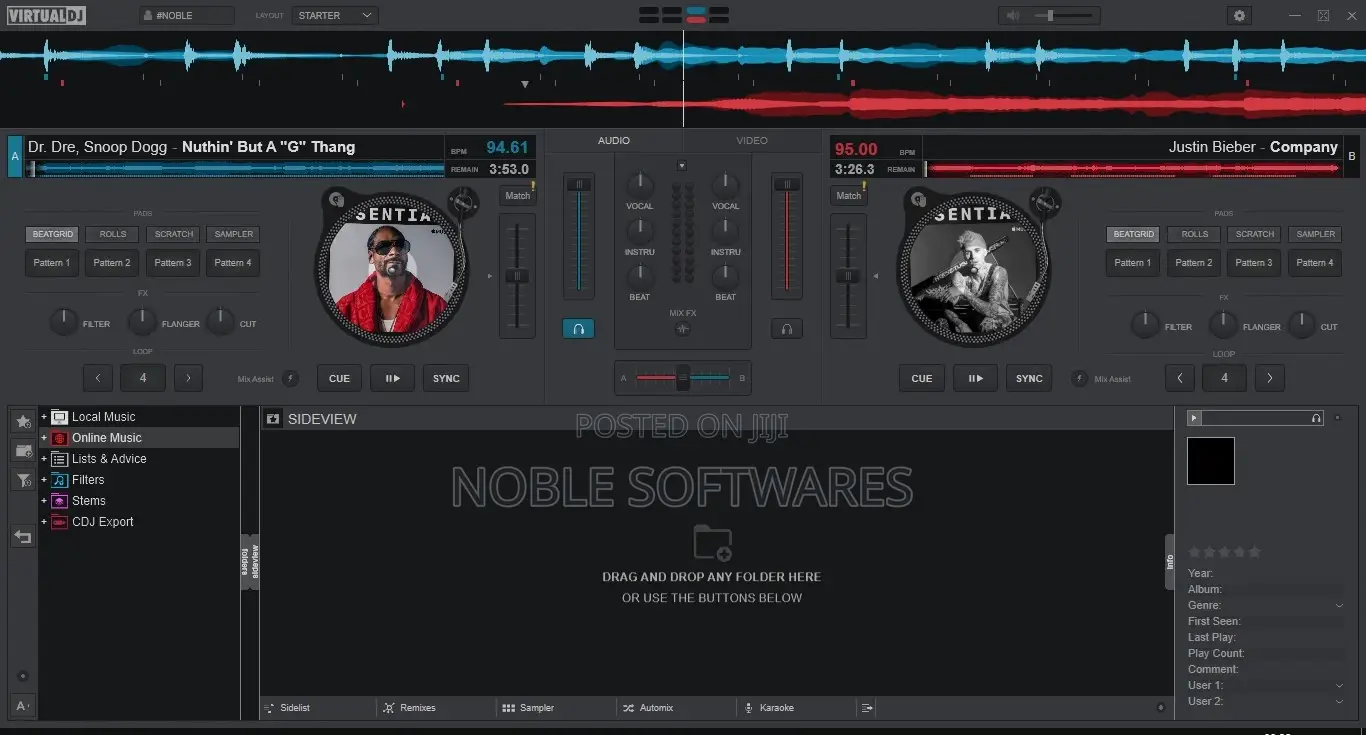Click the crossfader slider

point(683,377)
